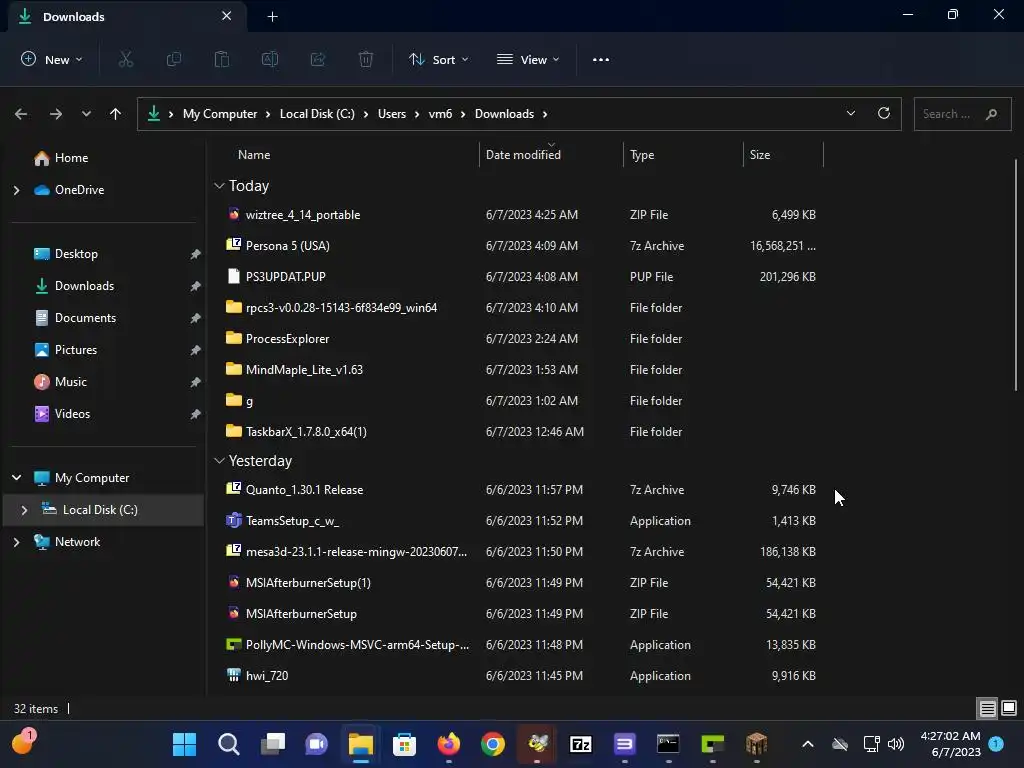
Task: Click vm6 in the breadcrumb path
Action: pos(440,114)
